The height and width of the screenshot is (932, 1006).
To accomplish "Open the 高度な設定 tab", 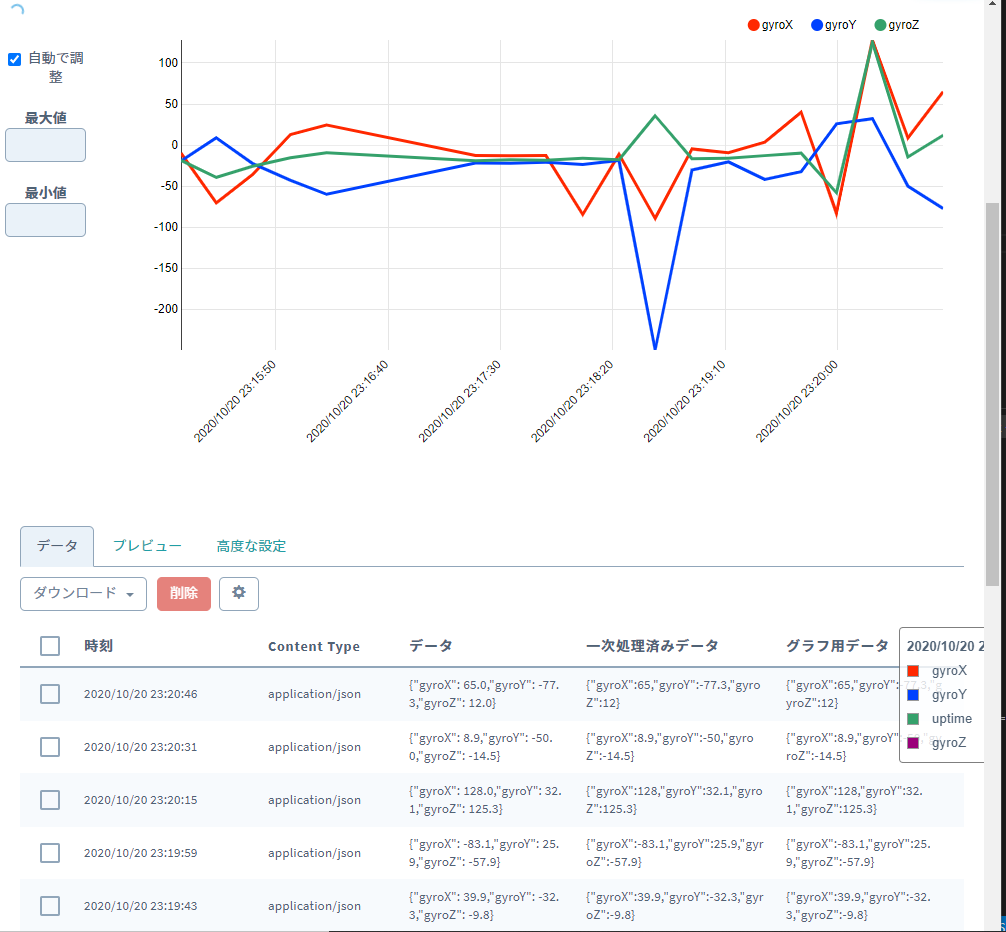I will click(x=251, y=546).
